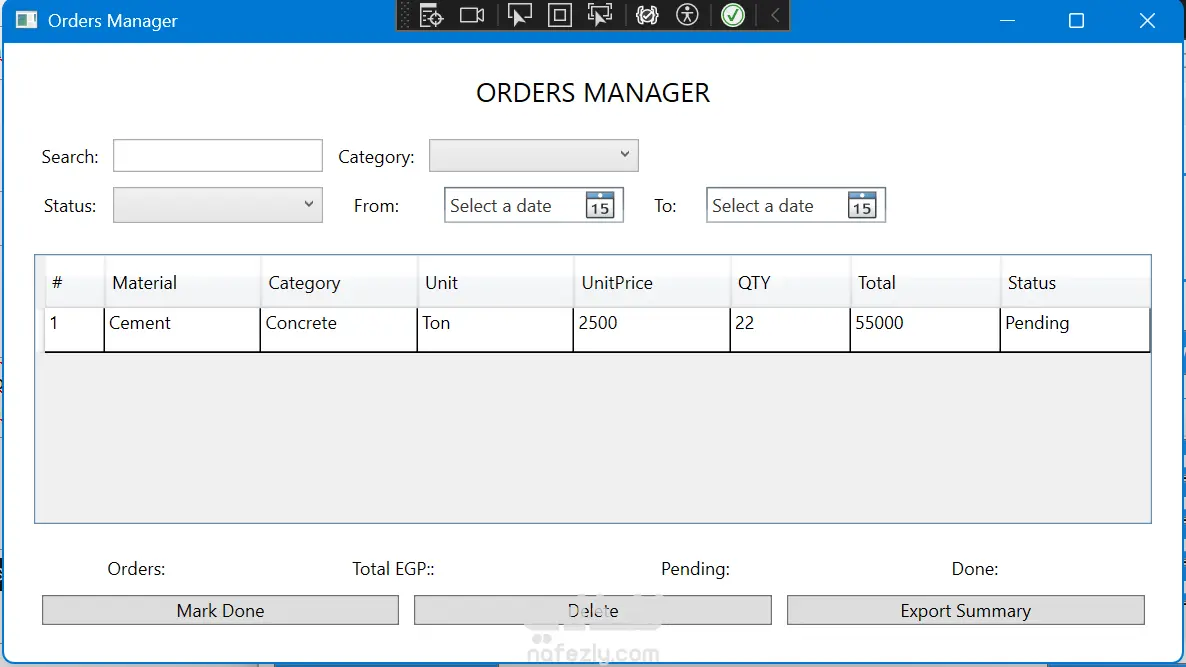Sort by the Status column header
Image resolution: width=1186 pixels, height=667 pixels.
(1075, 282)
